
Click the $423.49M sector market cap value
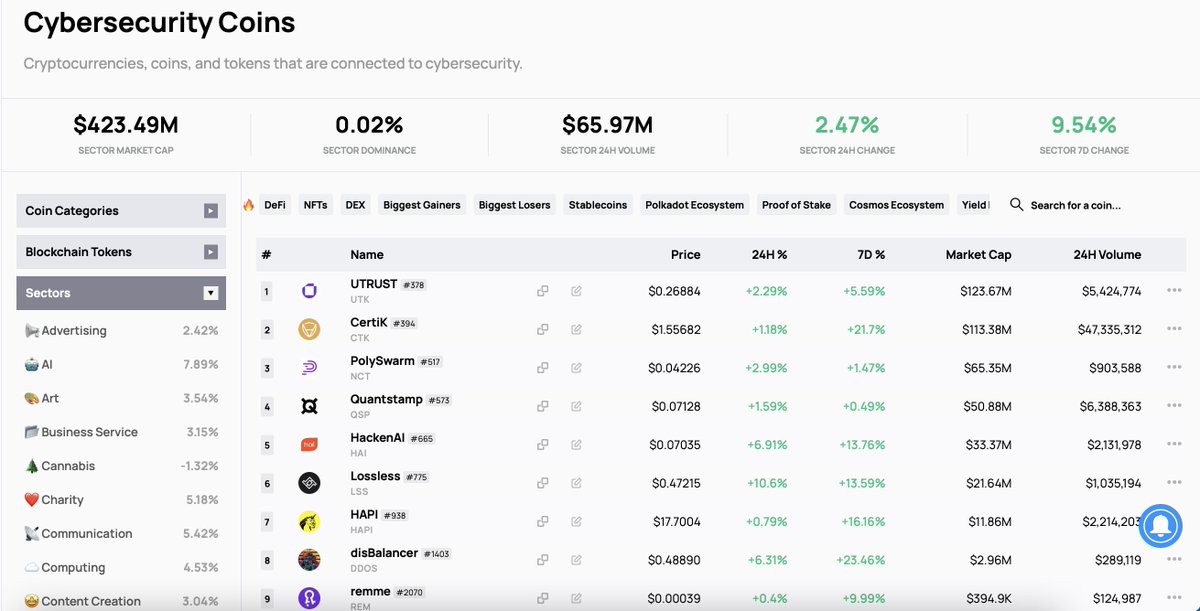[125, 125]
